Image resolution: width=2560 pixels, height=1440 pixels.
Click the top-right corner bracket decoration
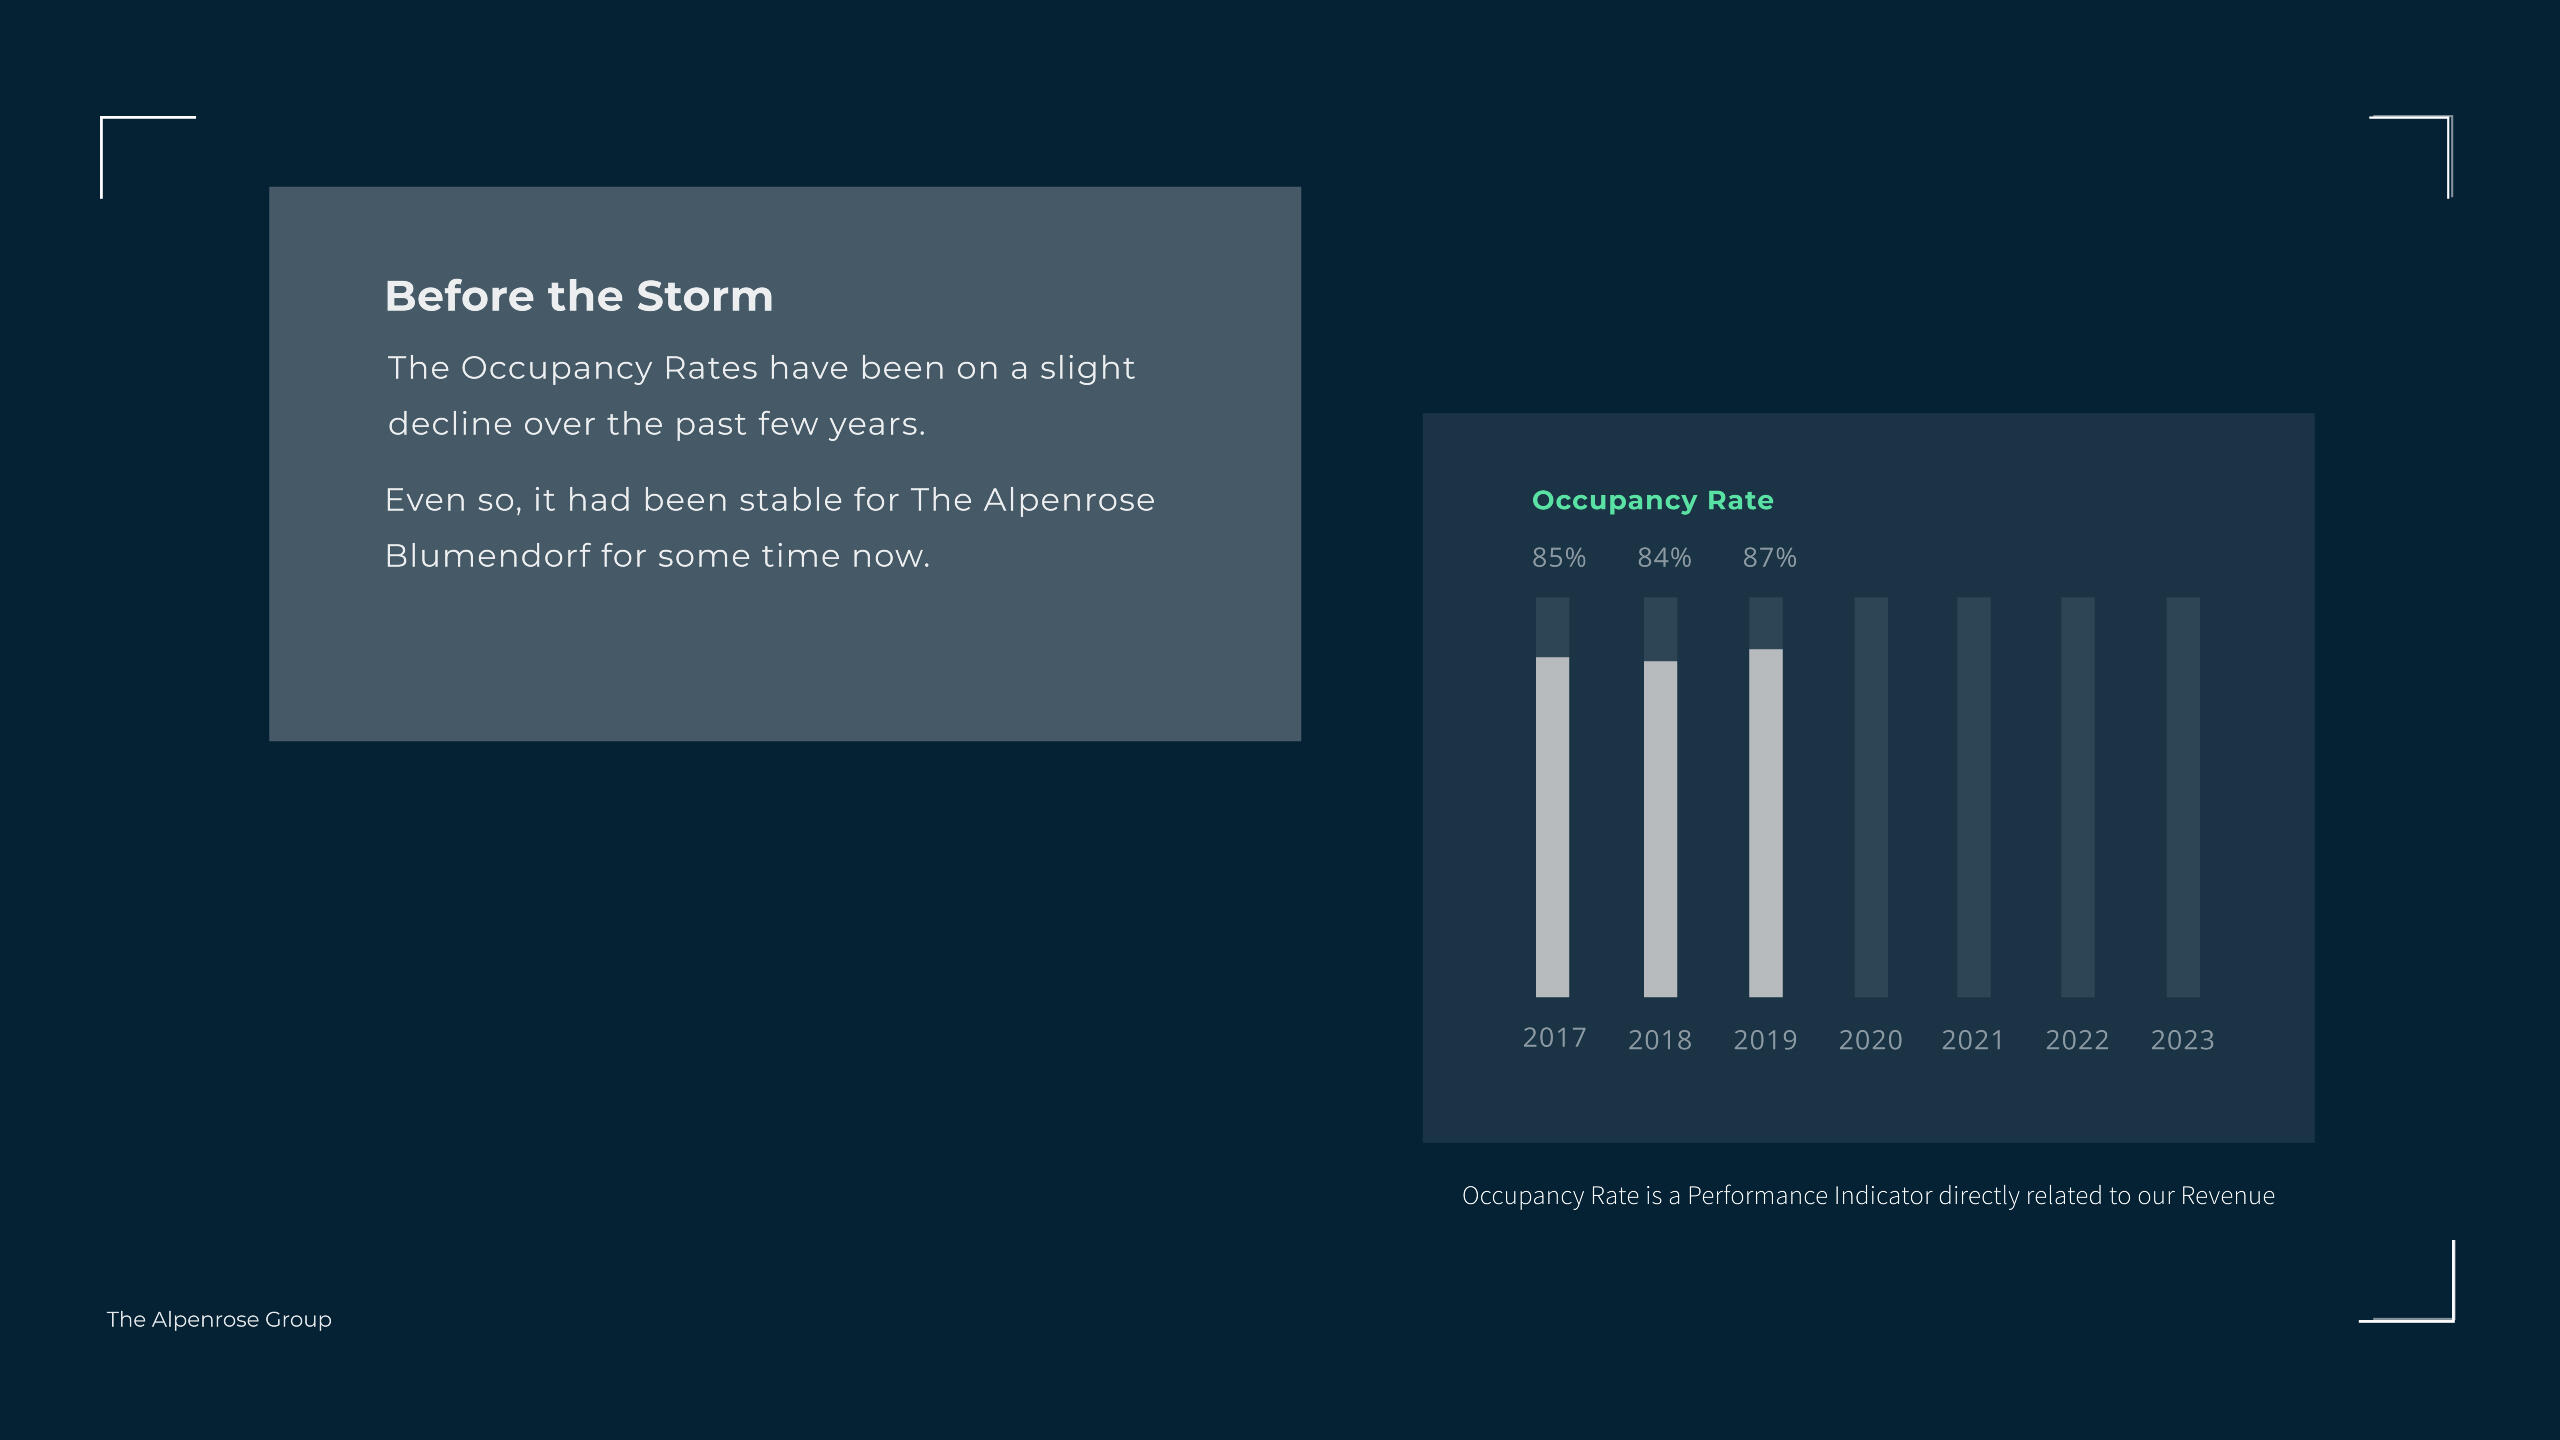(x=2410, y=157)
